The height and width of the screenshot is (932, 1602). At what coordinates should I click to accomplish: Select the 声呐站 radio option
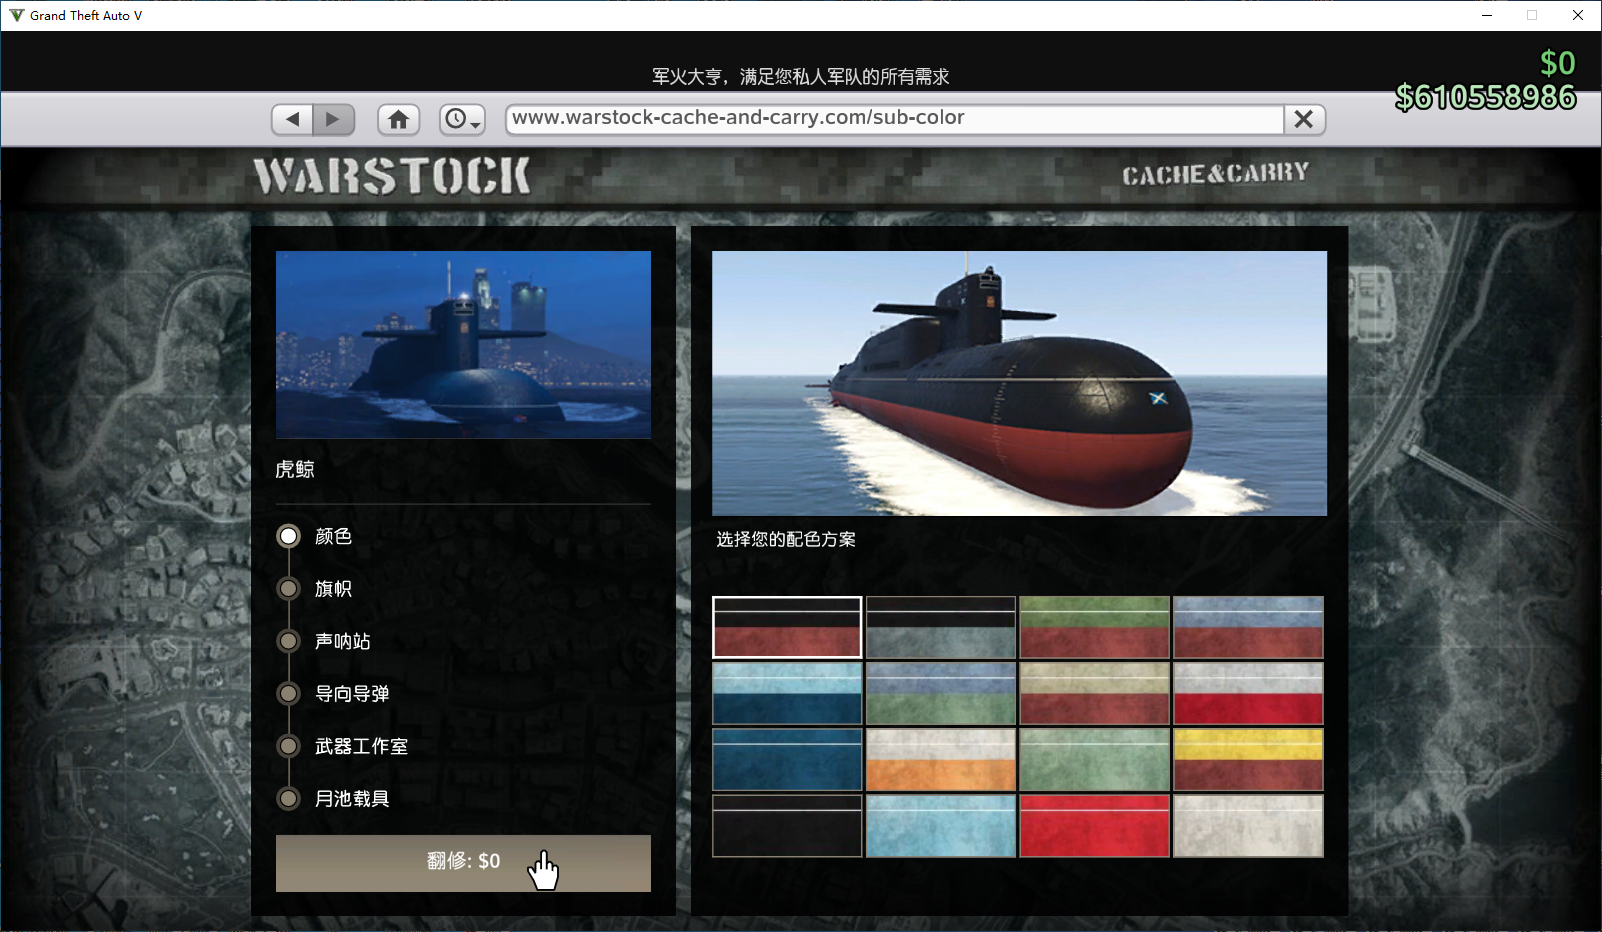tap(289, 641)
